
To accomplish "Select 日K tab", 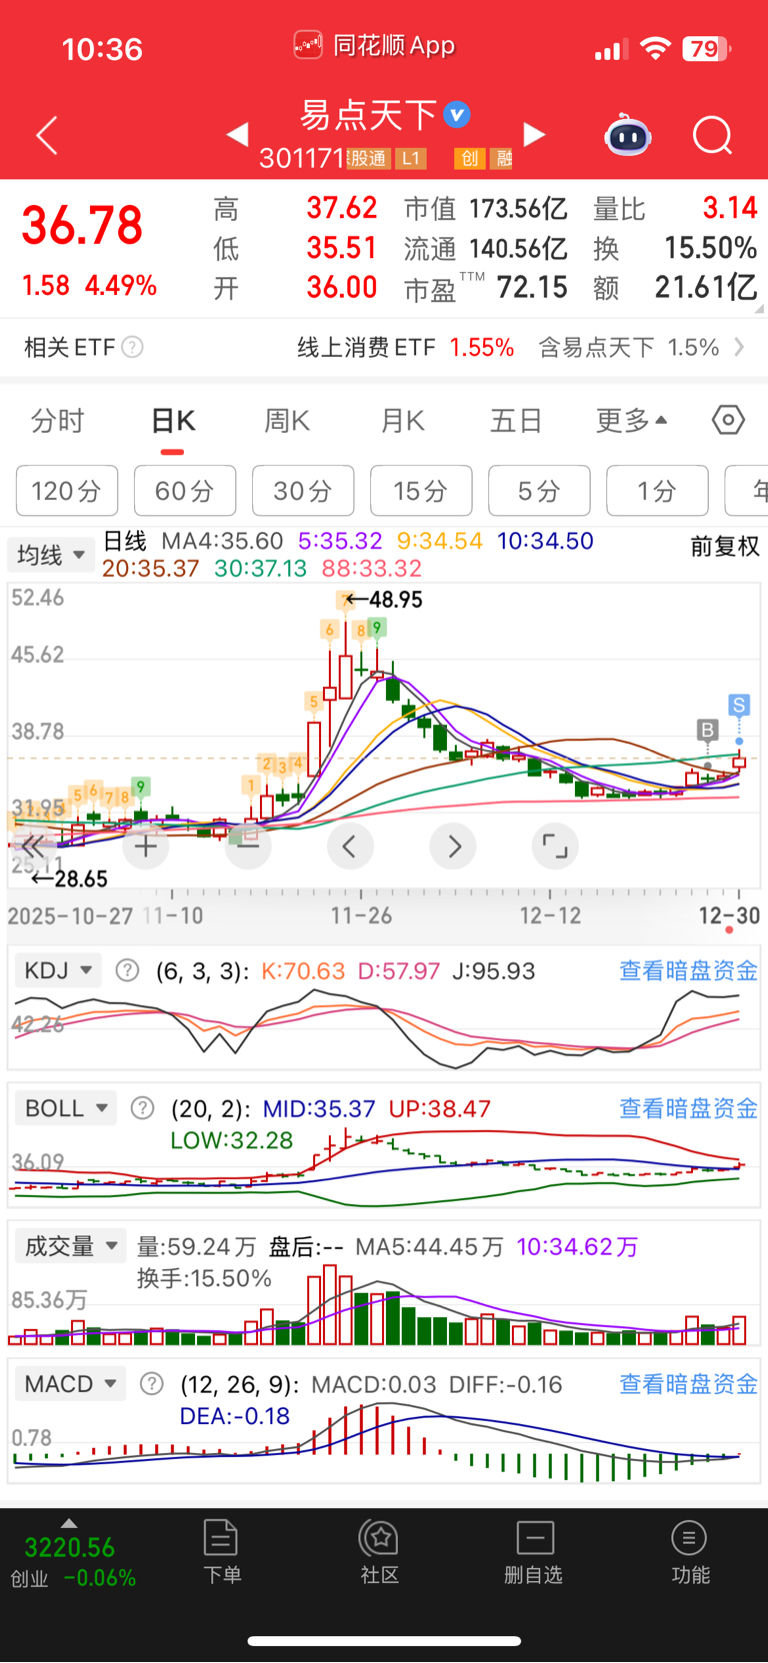I will click(x=173, y=420).
